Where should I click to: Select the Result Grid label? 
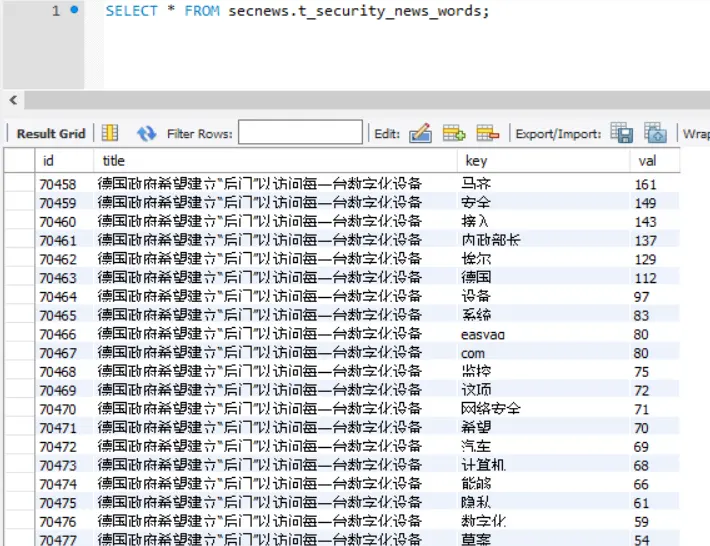coord(51,134)
